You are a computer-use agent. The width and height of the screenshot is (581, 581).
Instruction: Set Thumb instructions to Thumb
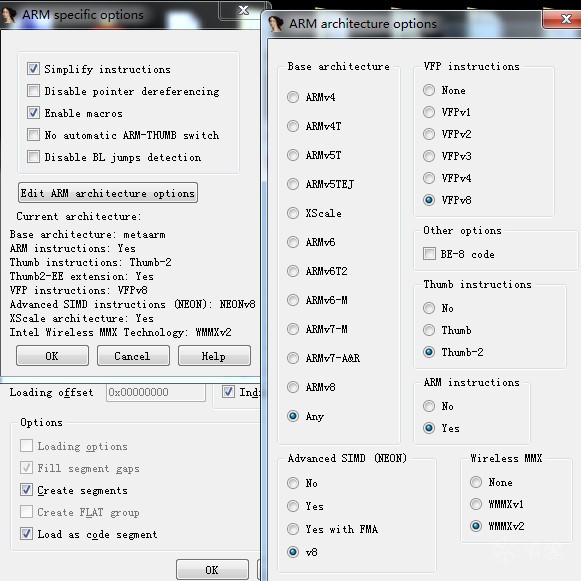pos(429,330)
